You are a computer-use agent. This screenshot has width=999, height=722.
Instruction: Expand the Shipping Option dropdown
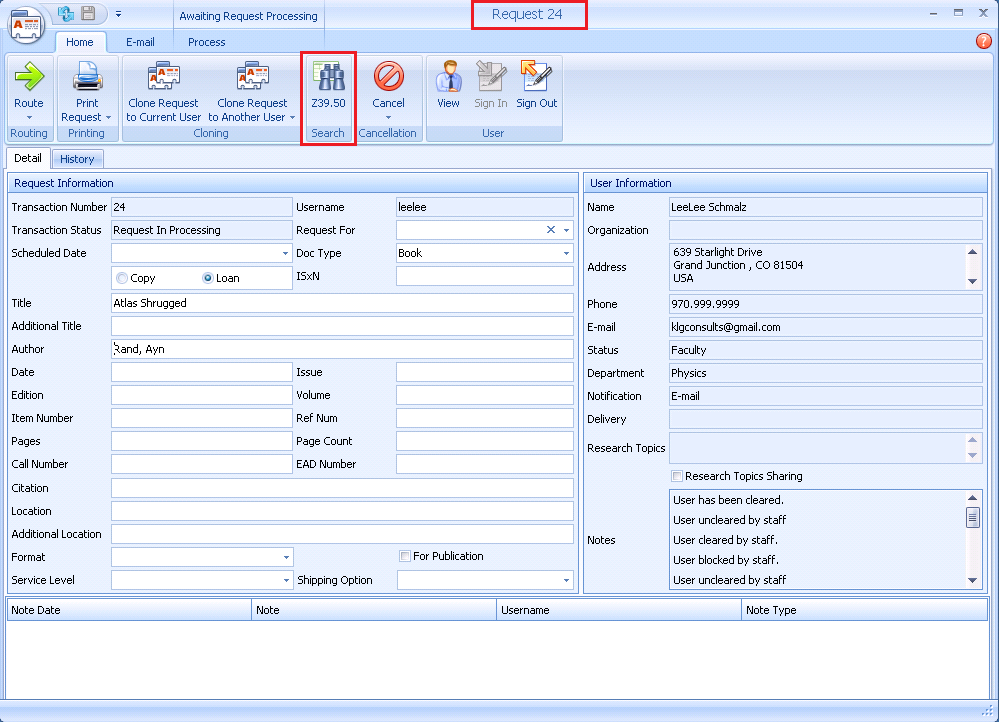point(566,580)
